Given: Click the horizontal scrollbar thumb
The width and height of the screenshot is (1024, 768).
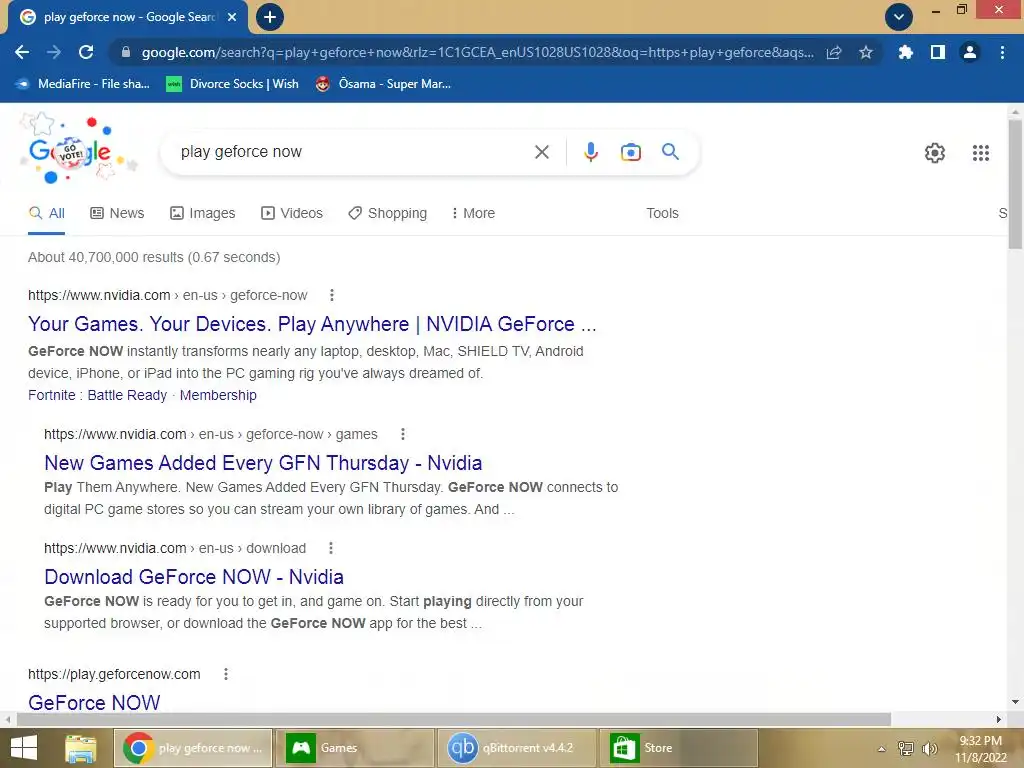Looking at the screenshot, I should [x=454, y=719].
